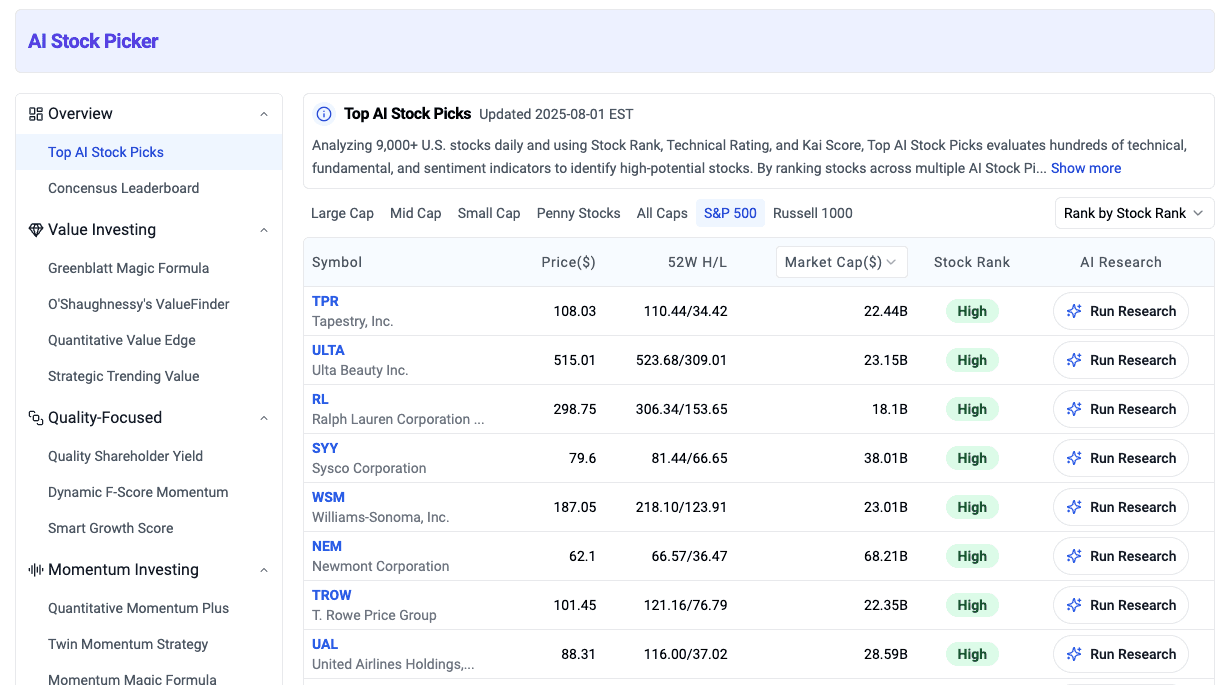Open the Rank by Stock Rank dropdown
The image size is (1223, 685).
click(1134, 213)
